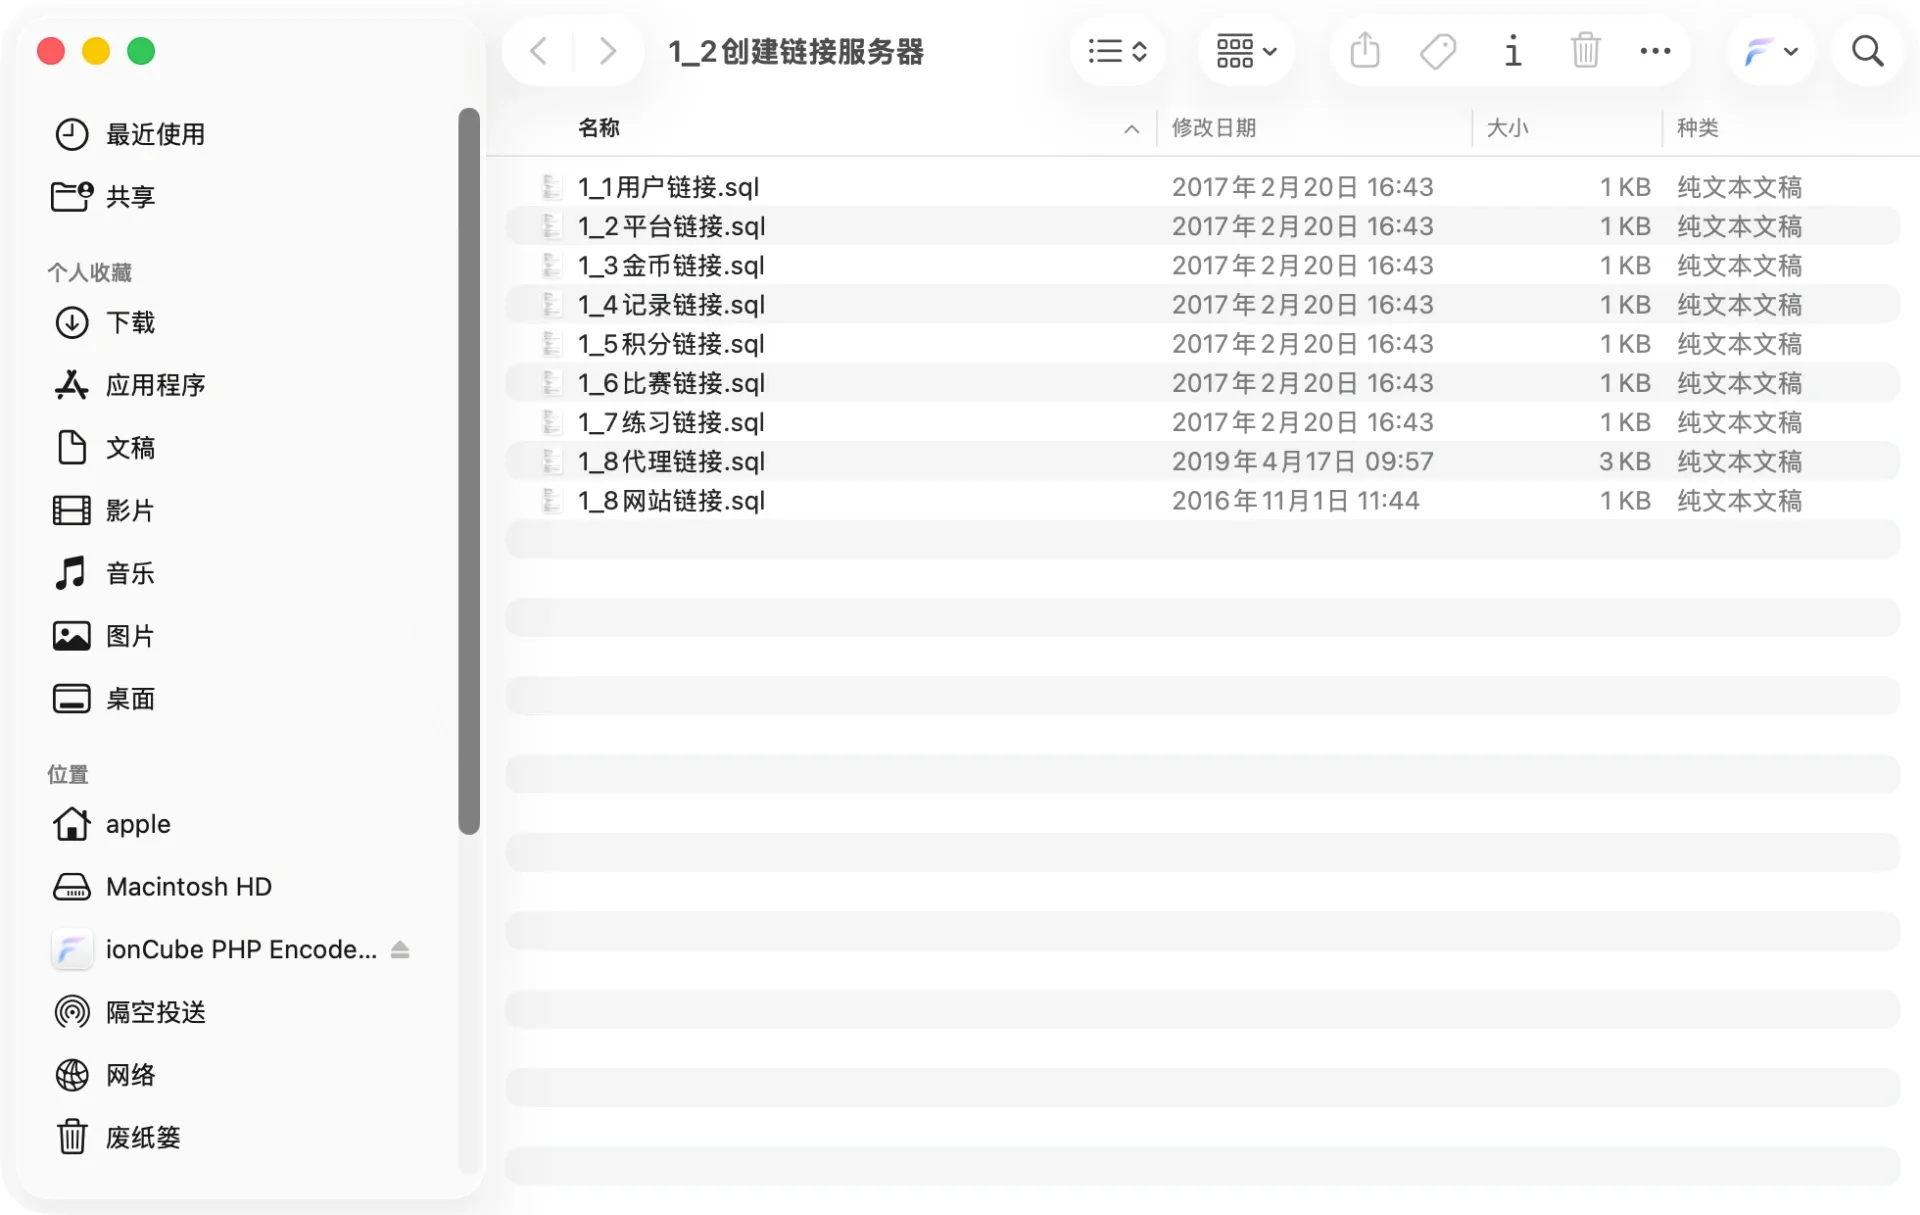
Task: Click the trash icon in toolbar
Action: click(x=1586, y=51)
